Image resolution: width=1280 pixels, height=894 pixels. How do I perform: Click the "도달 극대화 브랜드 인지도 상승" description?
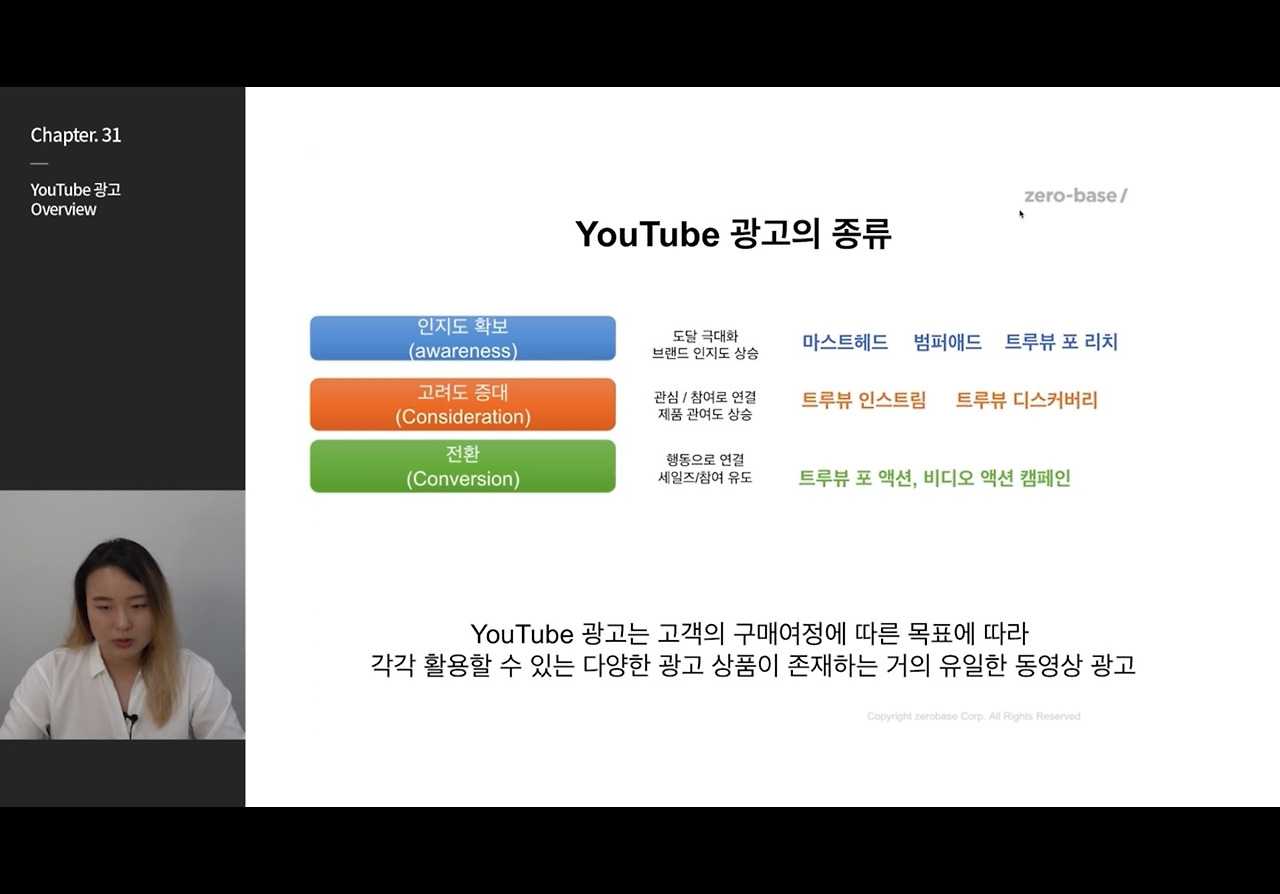coord(705,345)
